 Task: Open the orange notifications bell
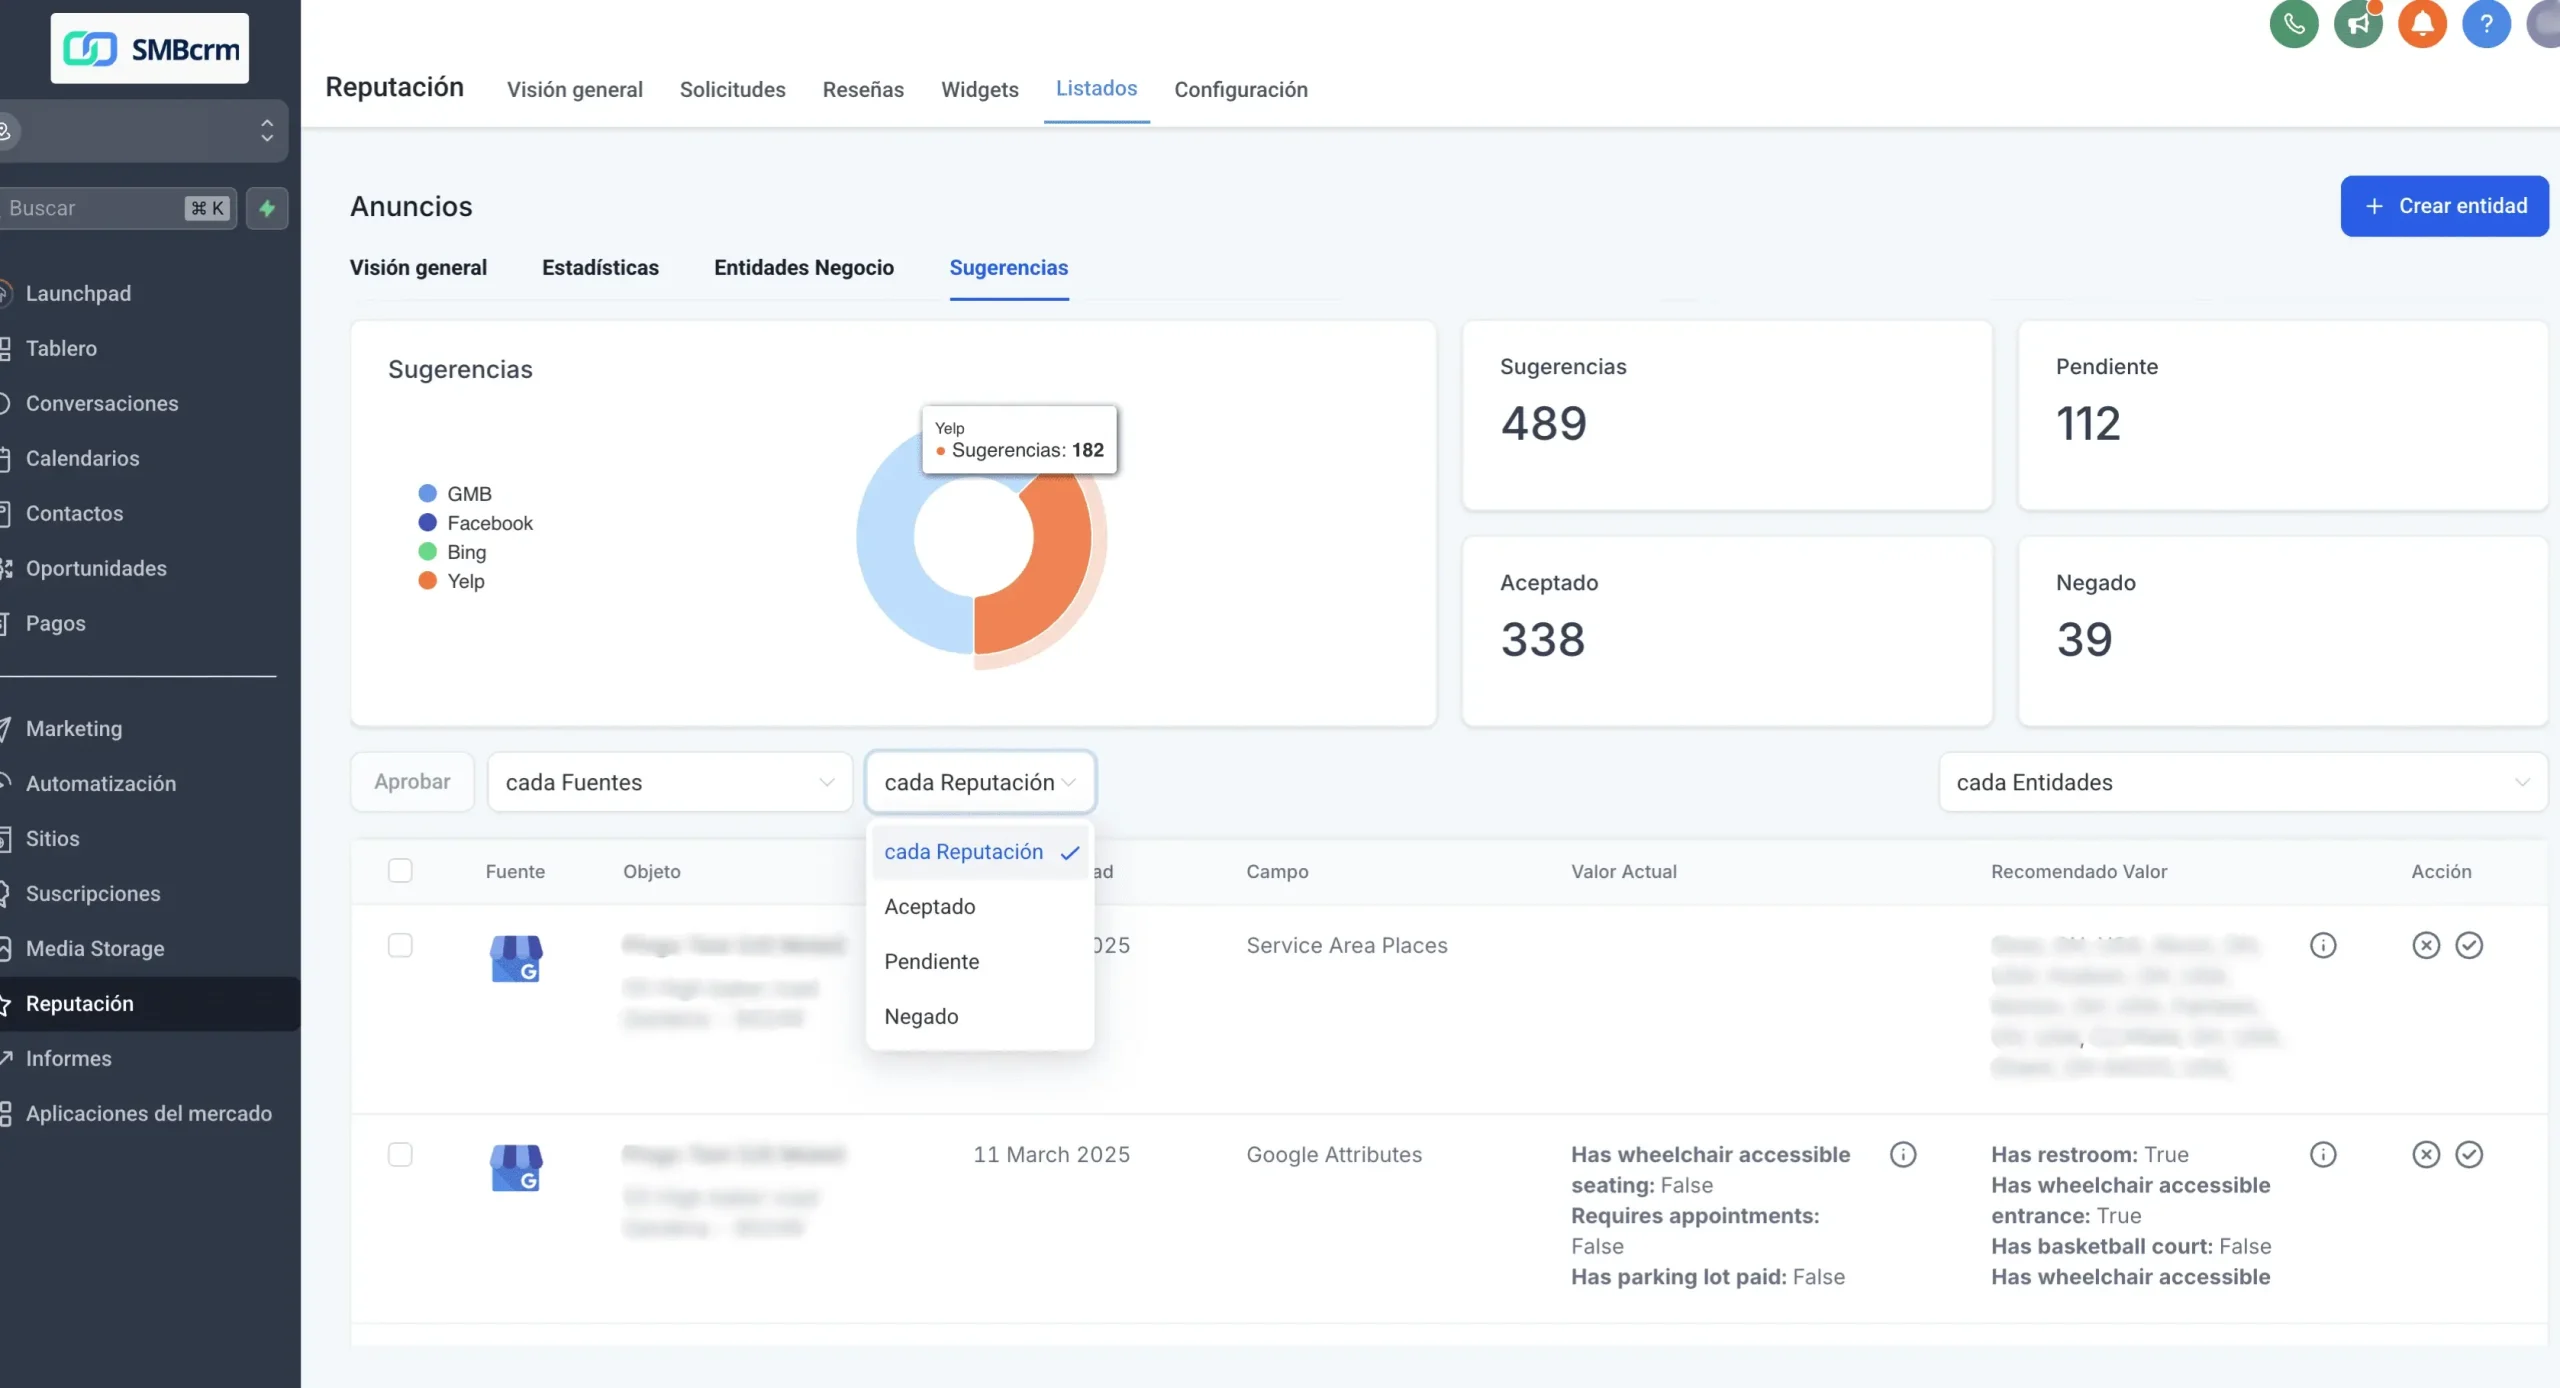pyautogui.click(x=2422, y=24)
